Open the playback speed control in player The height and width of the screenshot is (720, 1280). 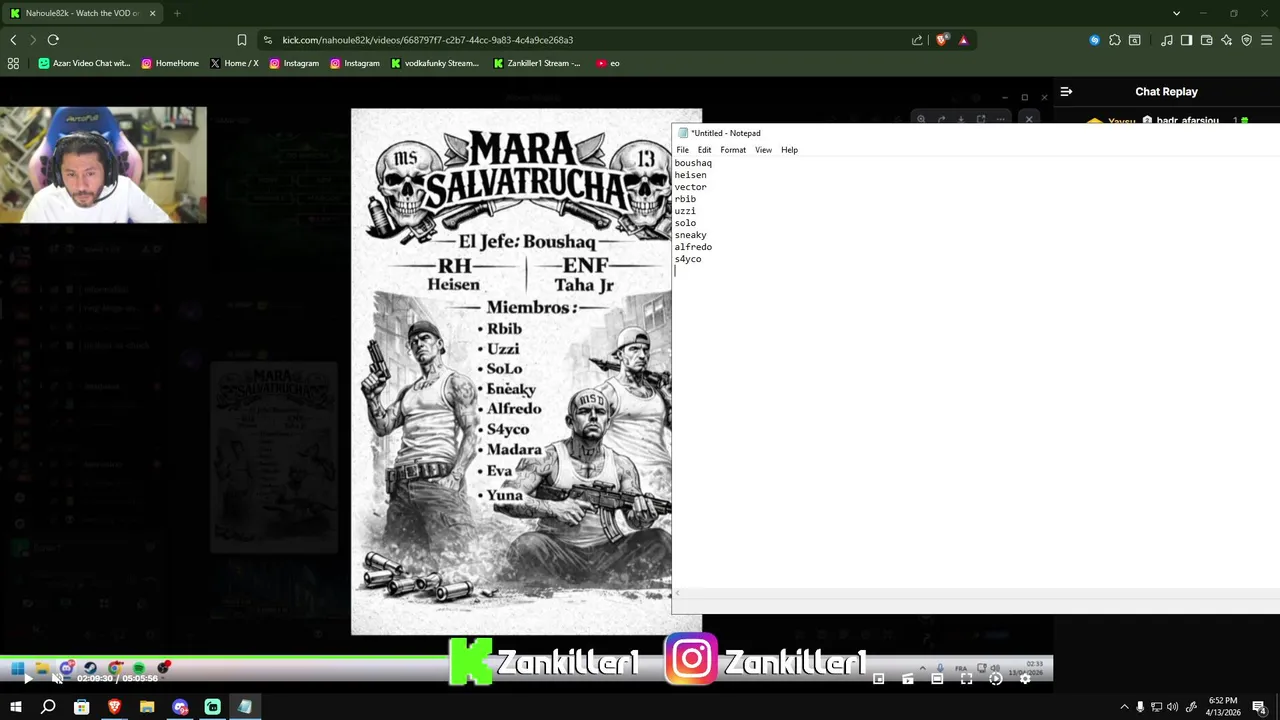[x=996, y=679]
